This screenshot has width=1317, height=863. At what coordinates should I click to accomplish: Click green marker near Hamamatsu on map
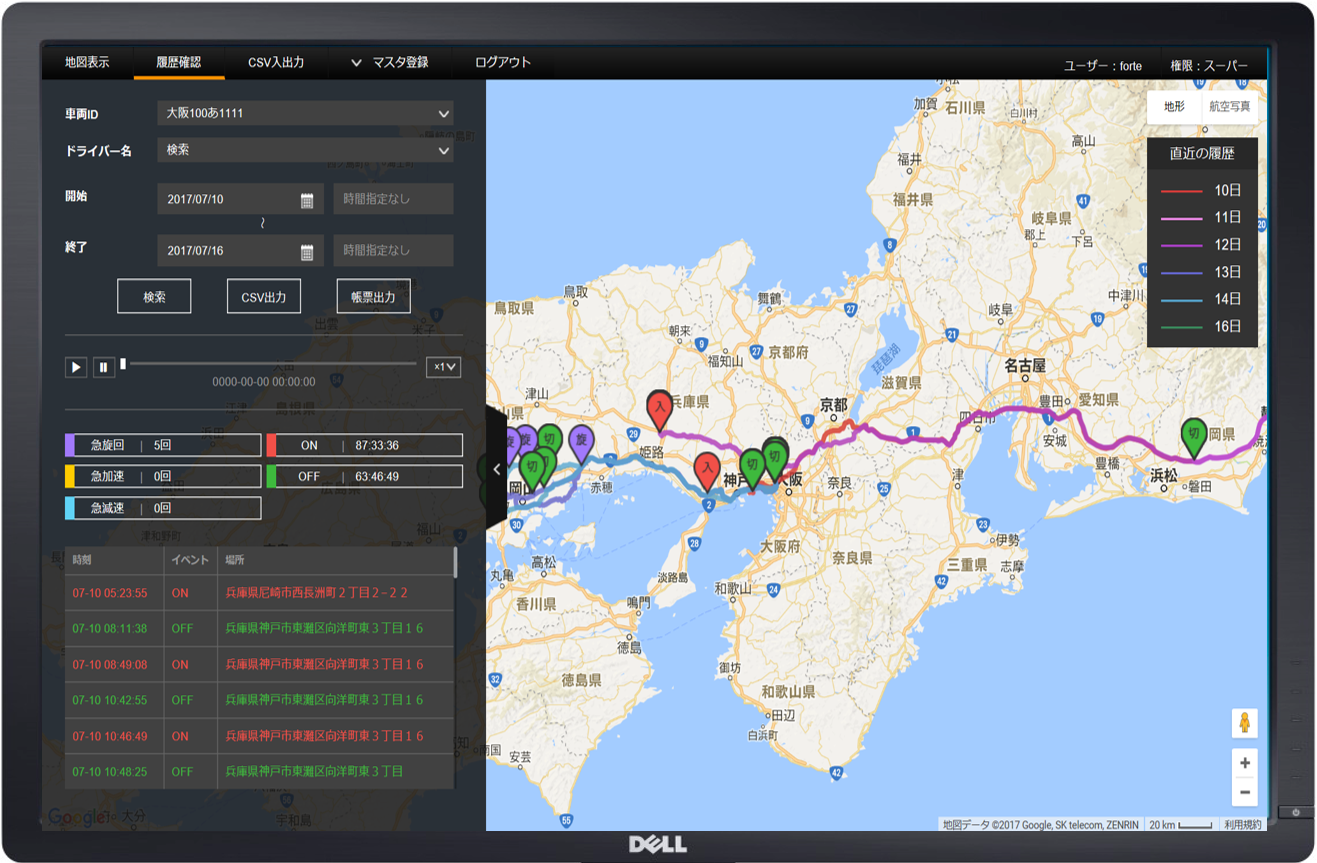point(1192,435)
